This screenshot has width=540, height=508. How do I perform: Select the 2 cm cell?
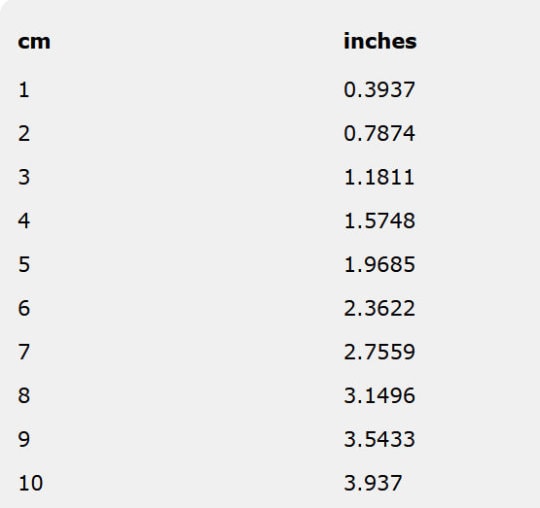tap(24, 134)
